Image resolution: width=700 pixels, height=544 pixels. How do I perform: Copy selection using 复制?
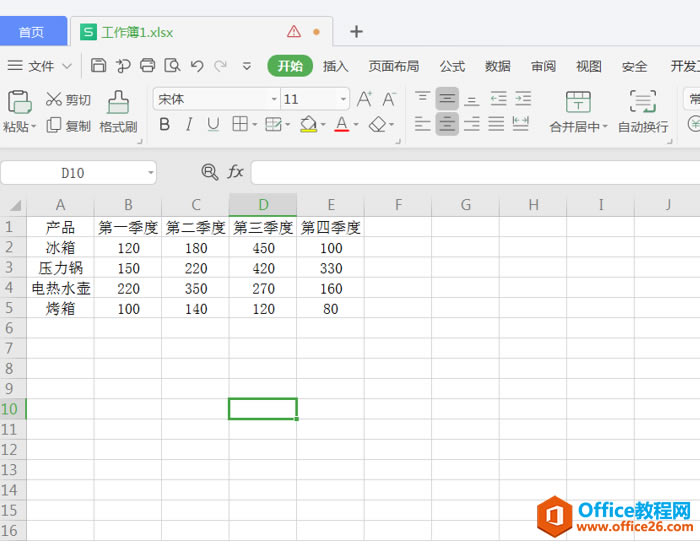[x=68, y=126]
